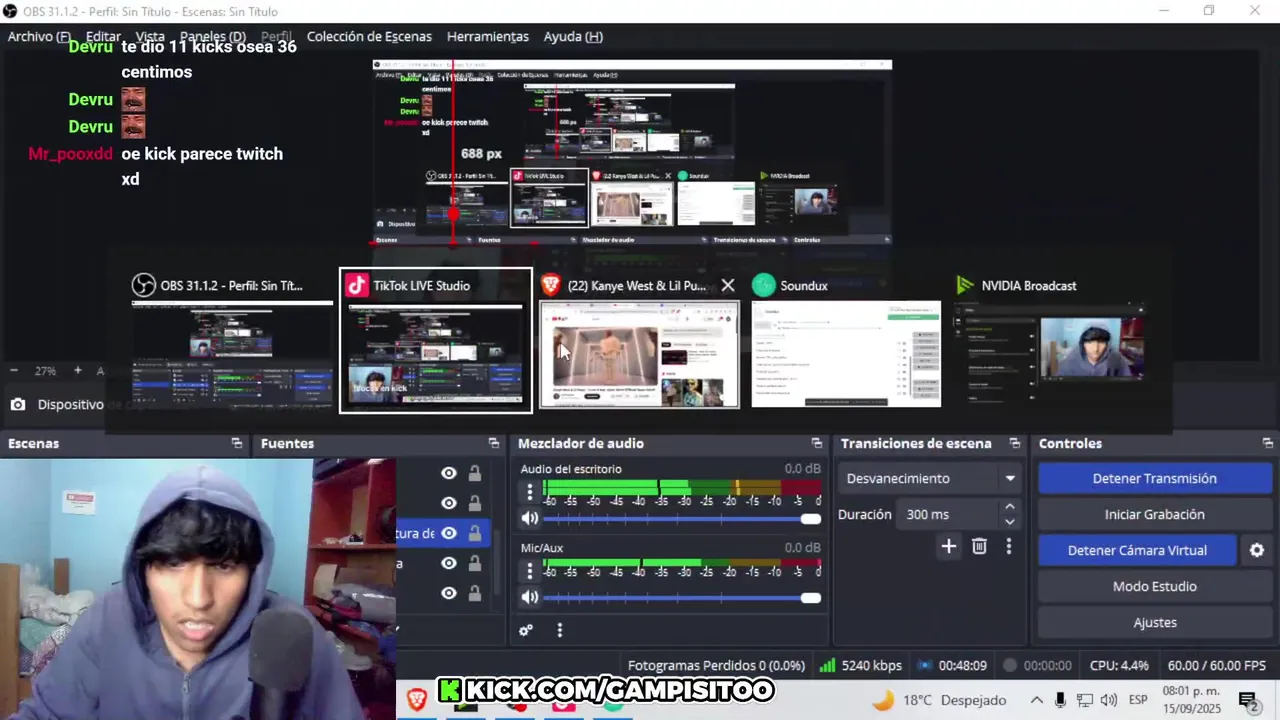Viewport: 1280px width, 720px height.
Task: Open Ajustes in Controles
Action: (x=1154, y=622)
